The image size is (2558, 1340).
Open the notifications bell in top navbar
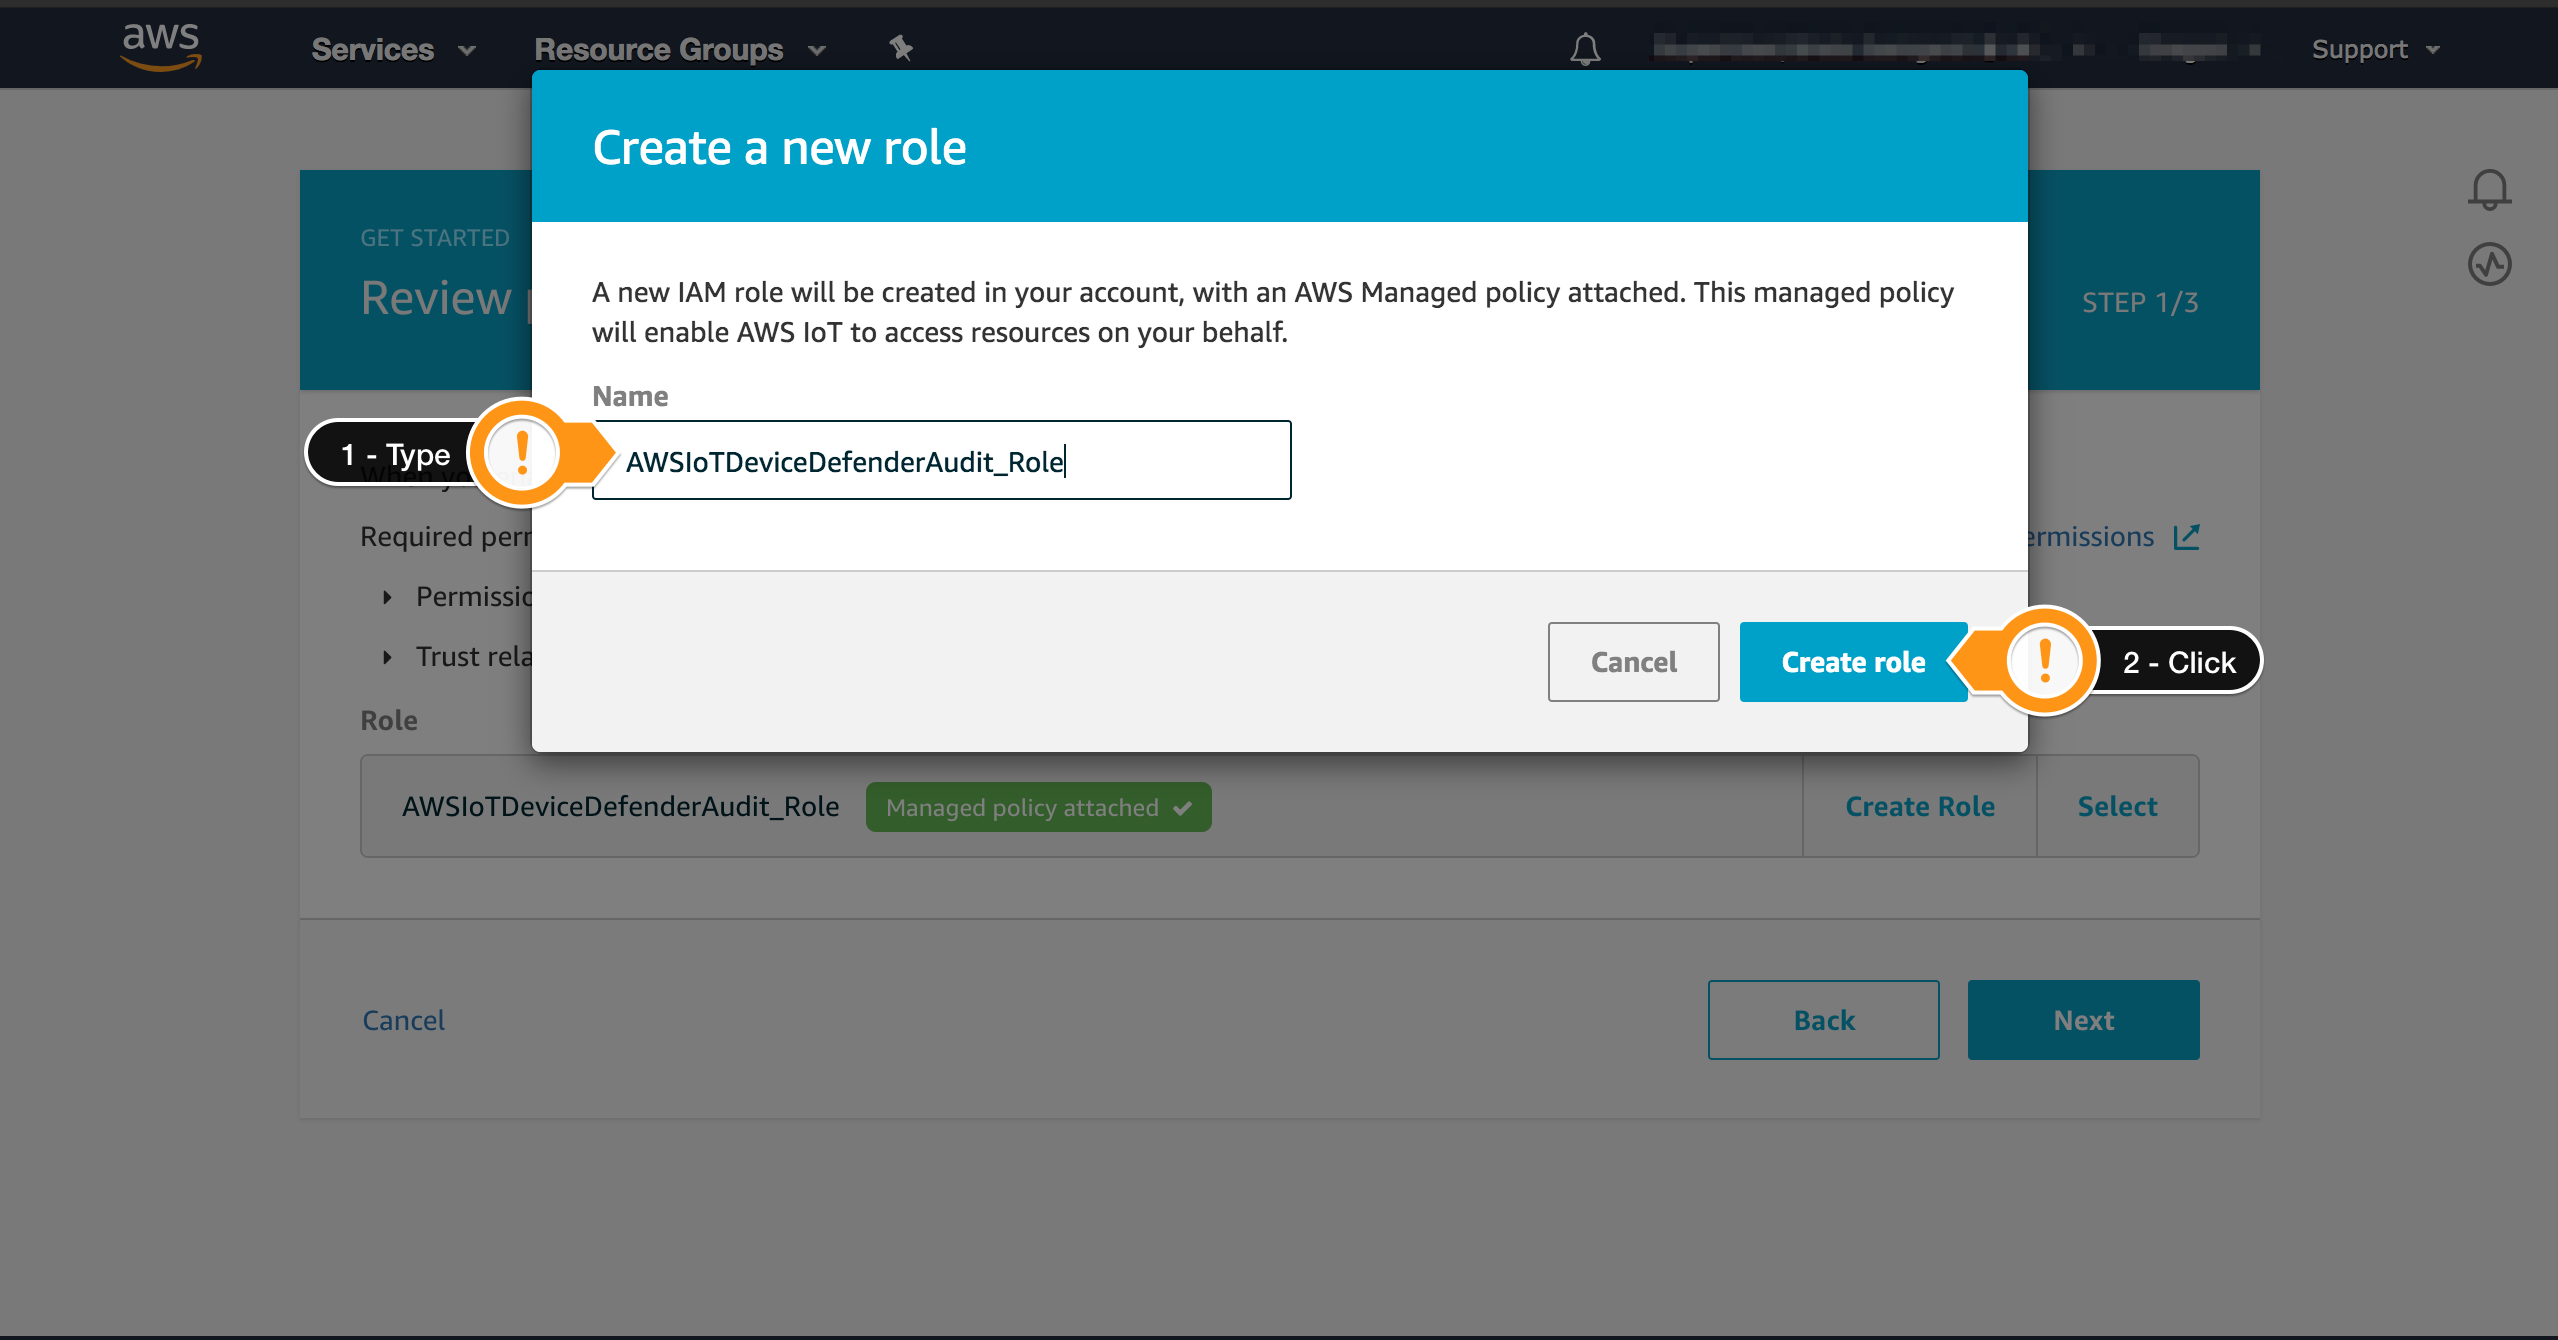(x=1585, y=49)
